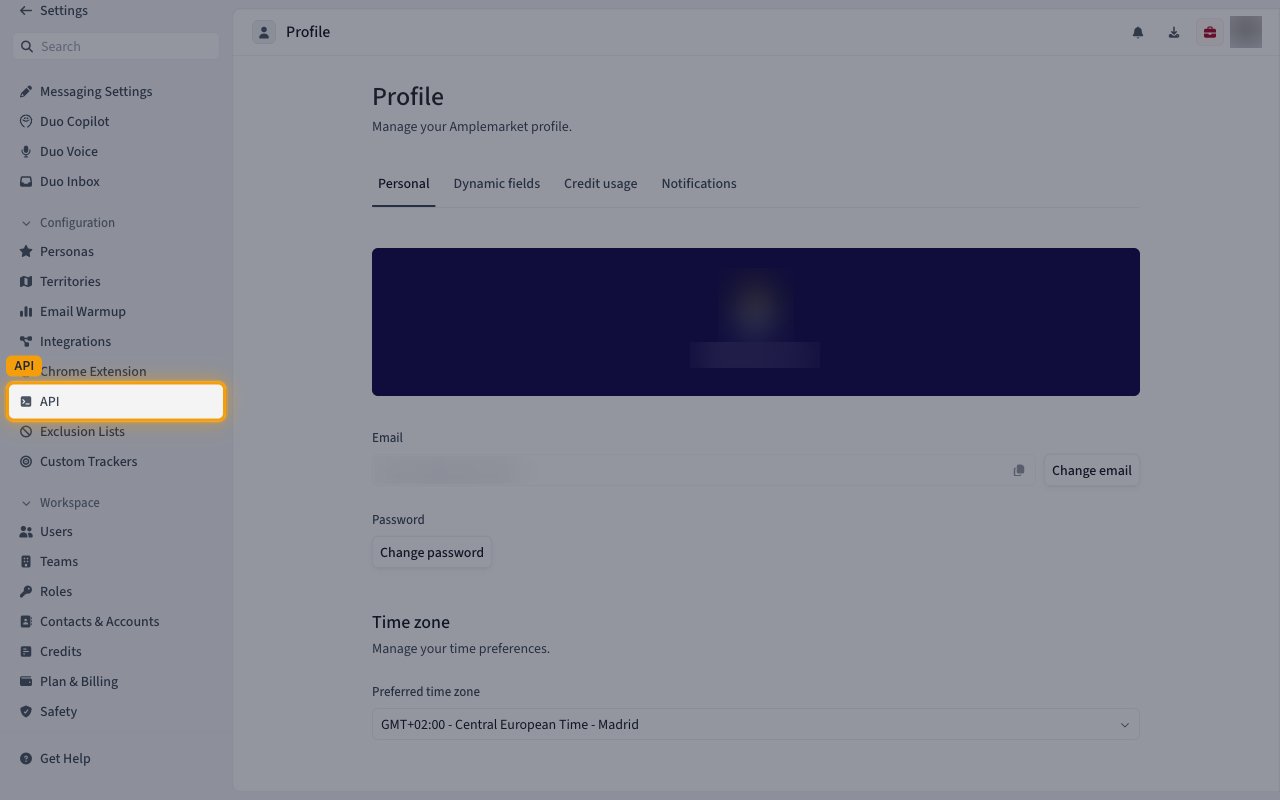Select the Personal tab
This screenshot has width=1280, height=800.
[403, 184]
